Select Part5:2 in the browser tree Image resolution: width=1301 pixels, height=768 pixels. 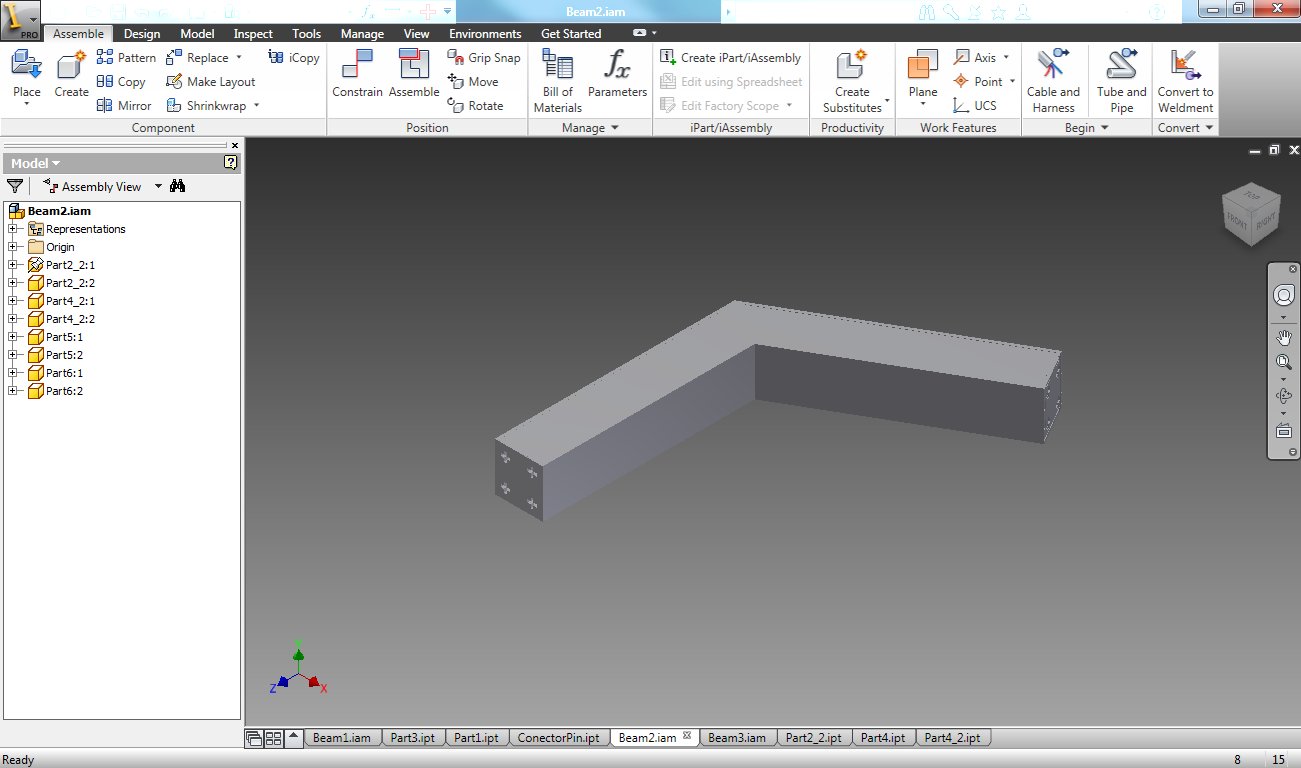[64, 355]
